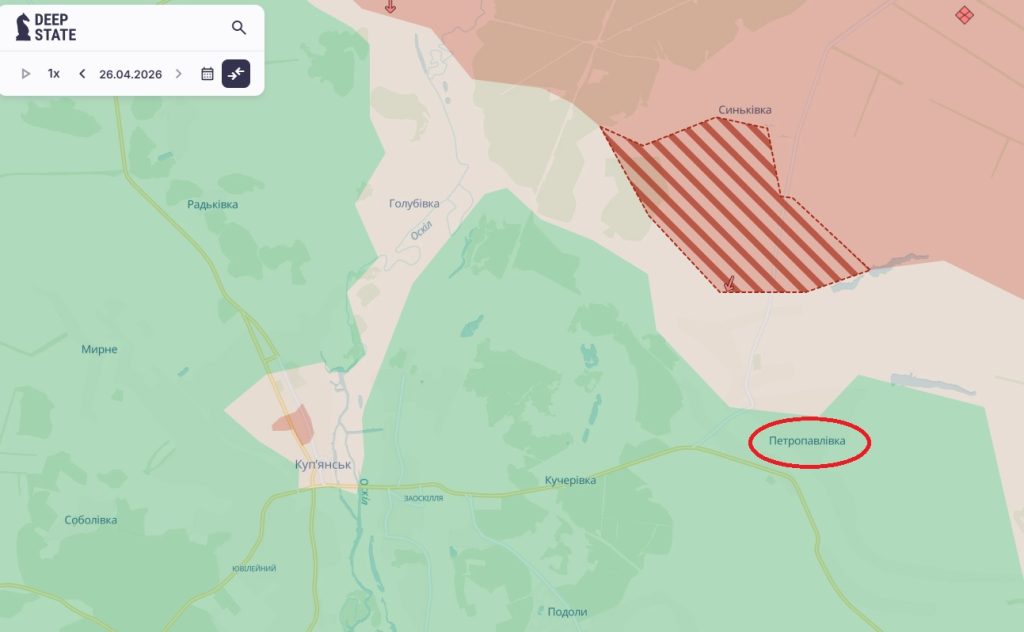The height and width of the screenshot is (632, 1024).
Task: Click the Радьківка village label
Action: (x=212, y=204)
